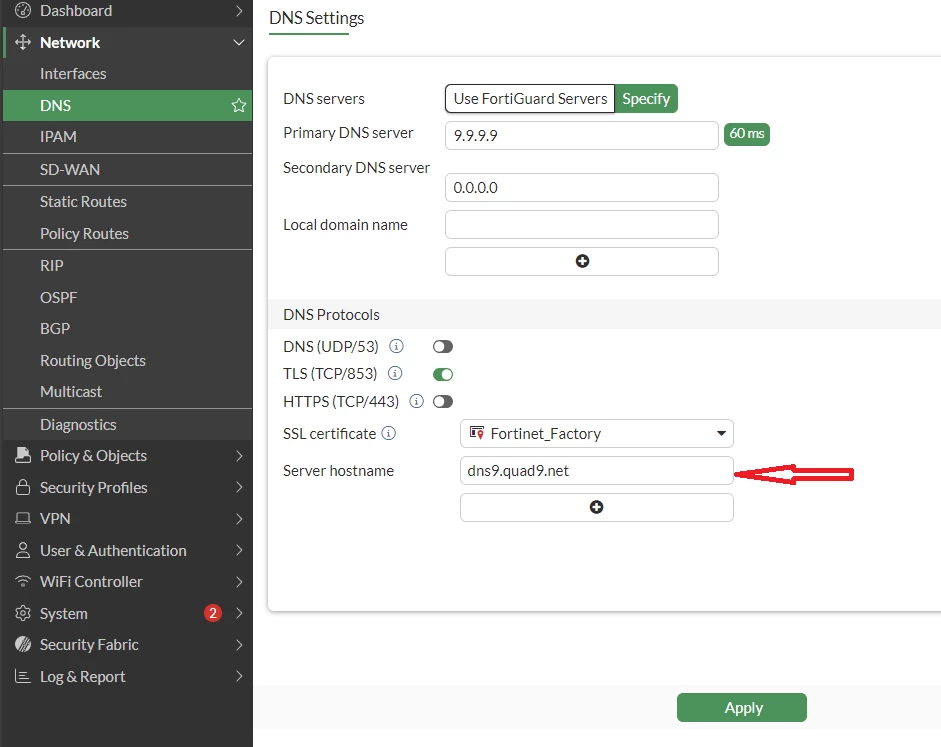Expand the VPN menu chevron

[239, 519]
